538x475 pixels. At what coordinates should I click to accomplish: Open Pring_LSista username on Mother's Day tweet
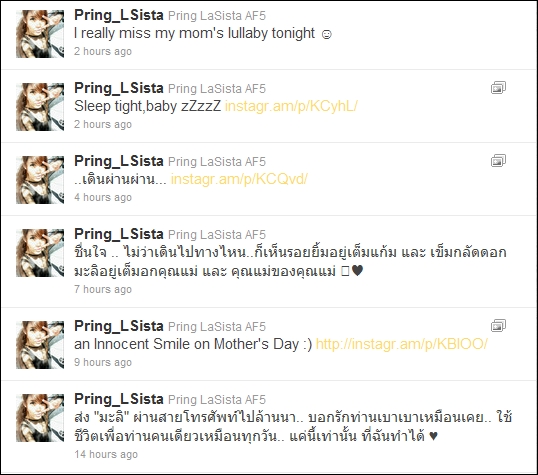coord(119,326)
